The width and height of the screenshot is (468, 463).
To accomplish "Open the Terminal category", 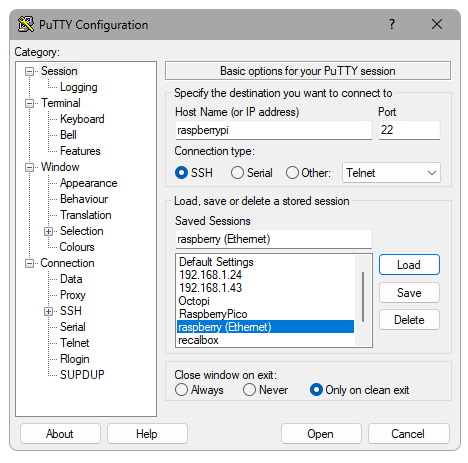I will 61,103.
